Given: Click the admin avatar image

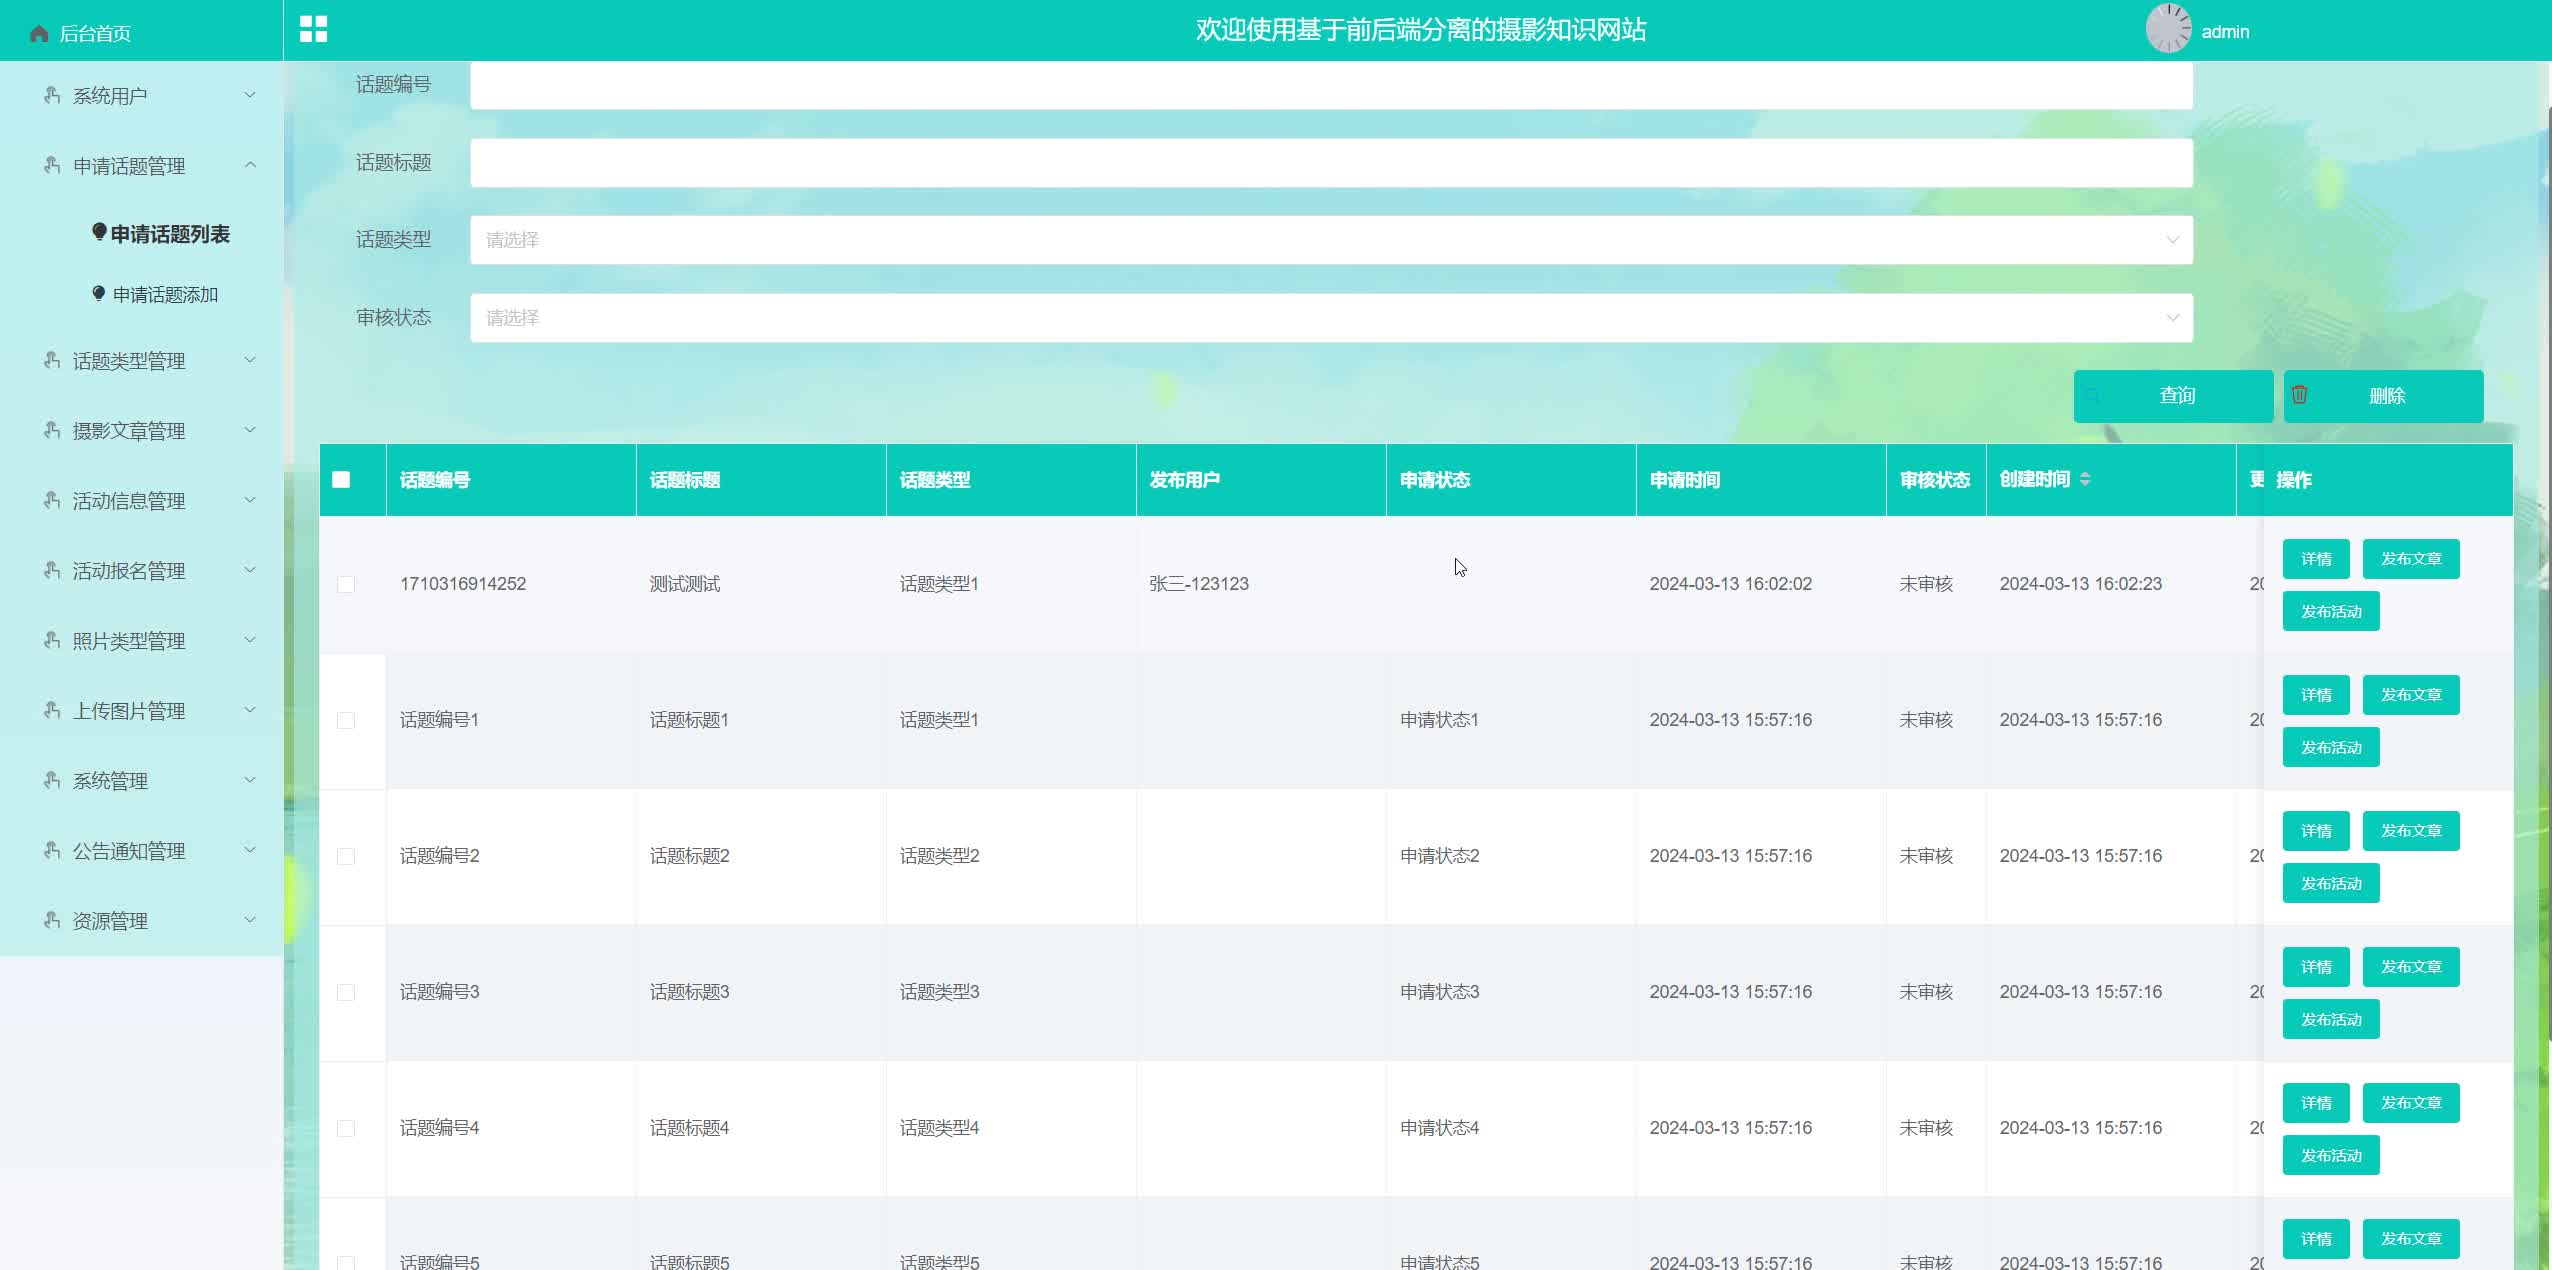Looking at the screenshot, I should (2168, 29).
